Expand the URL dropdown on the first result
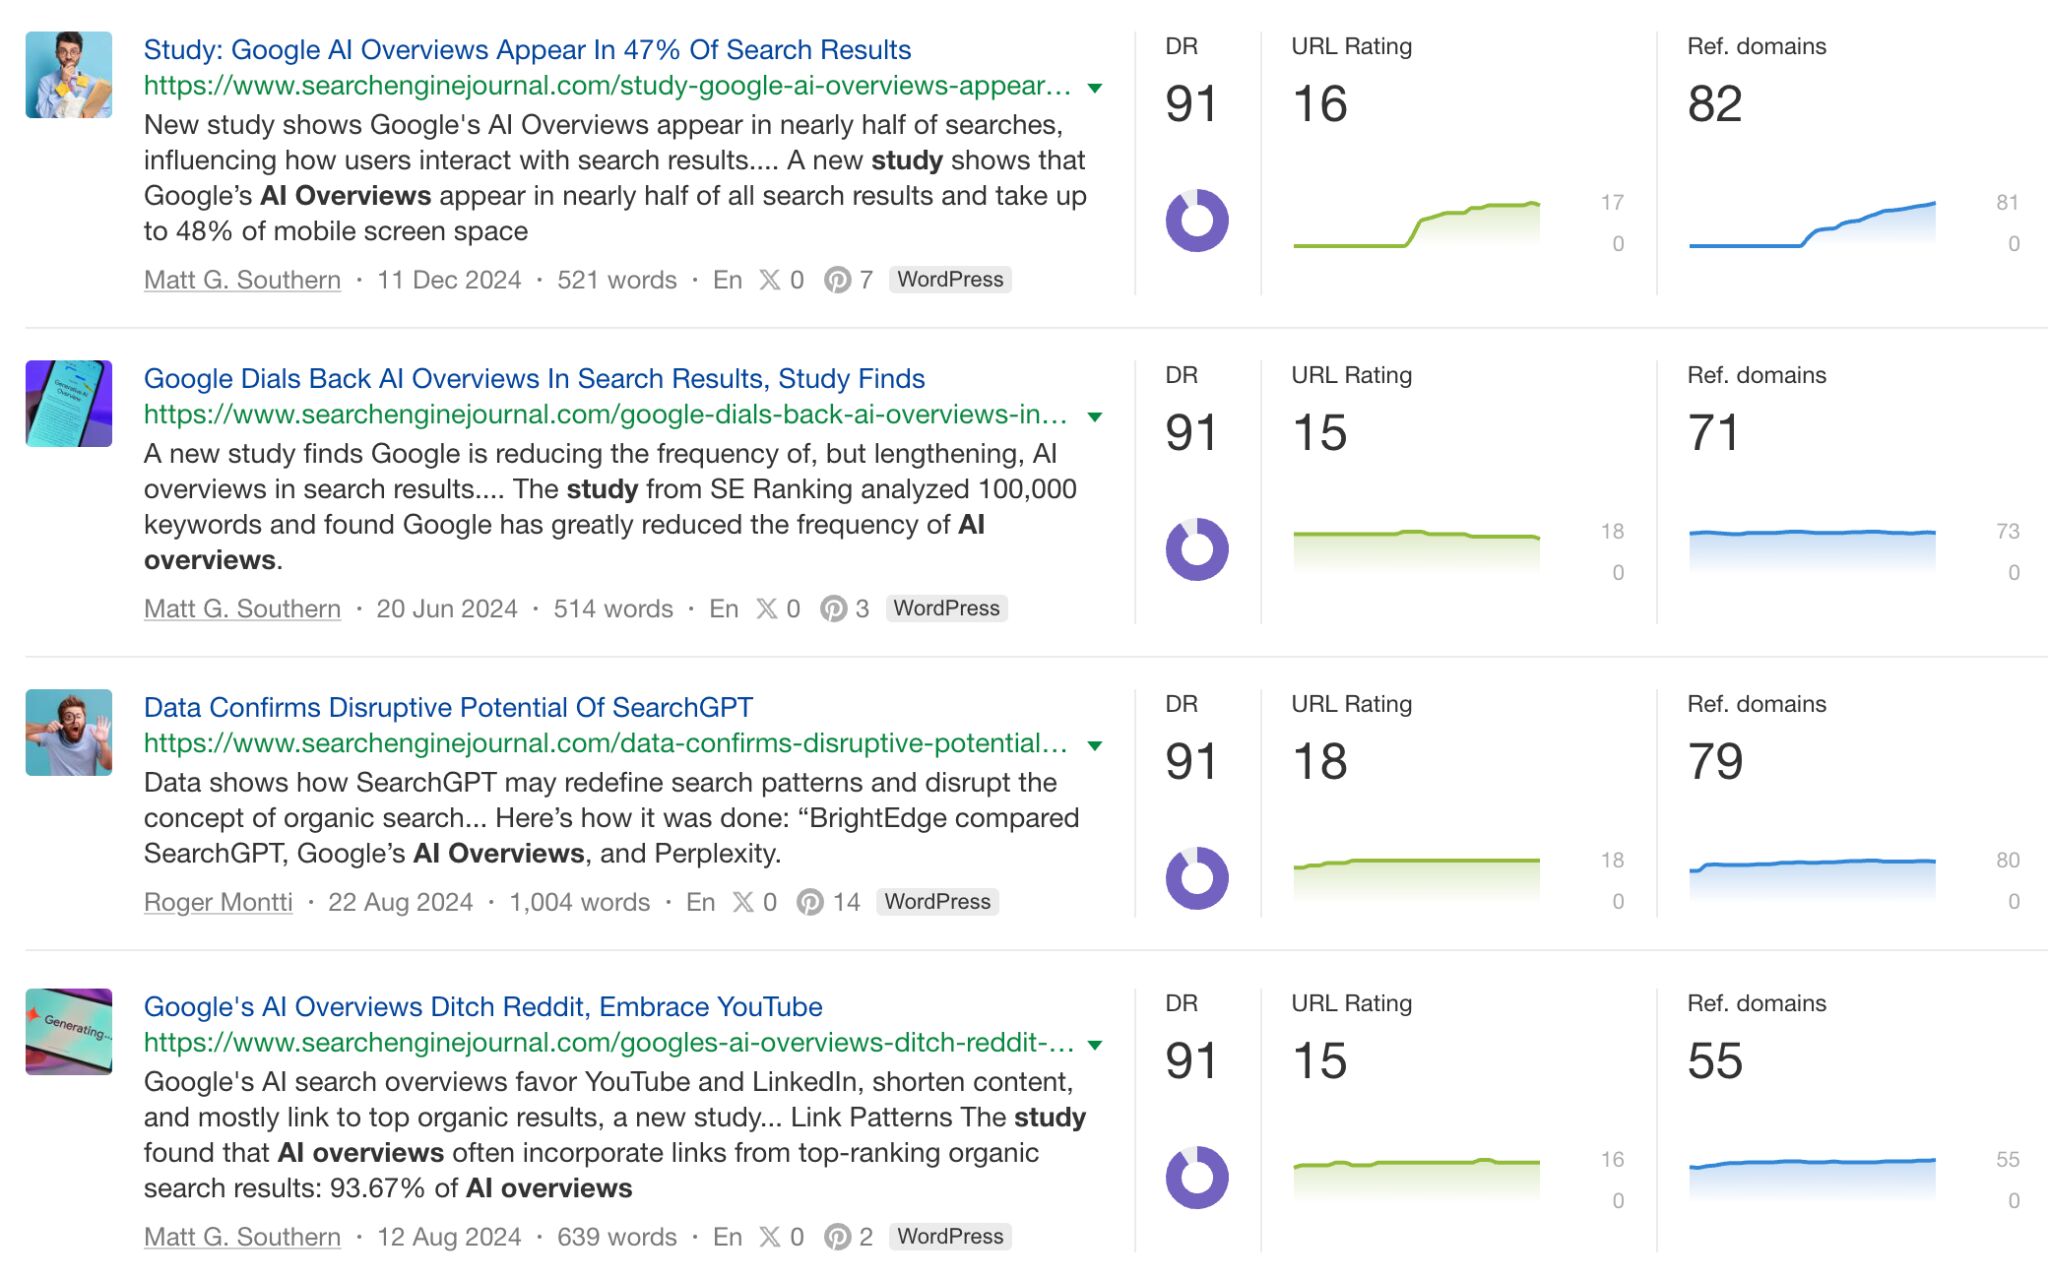2048x1280 pixels. (1095, 89)
